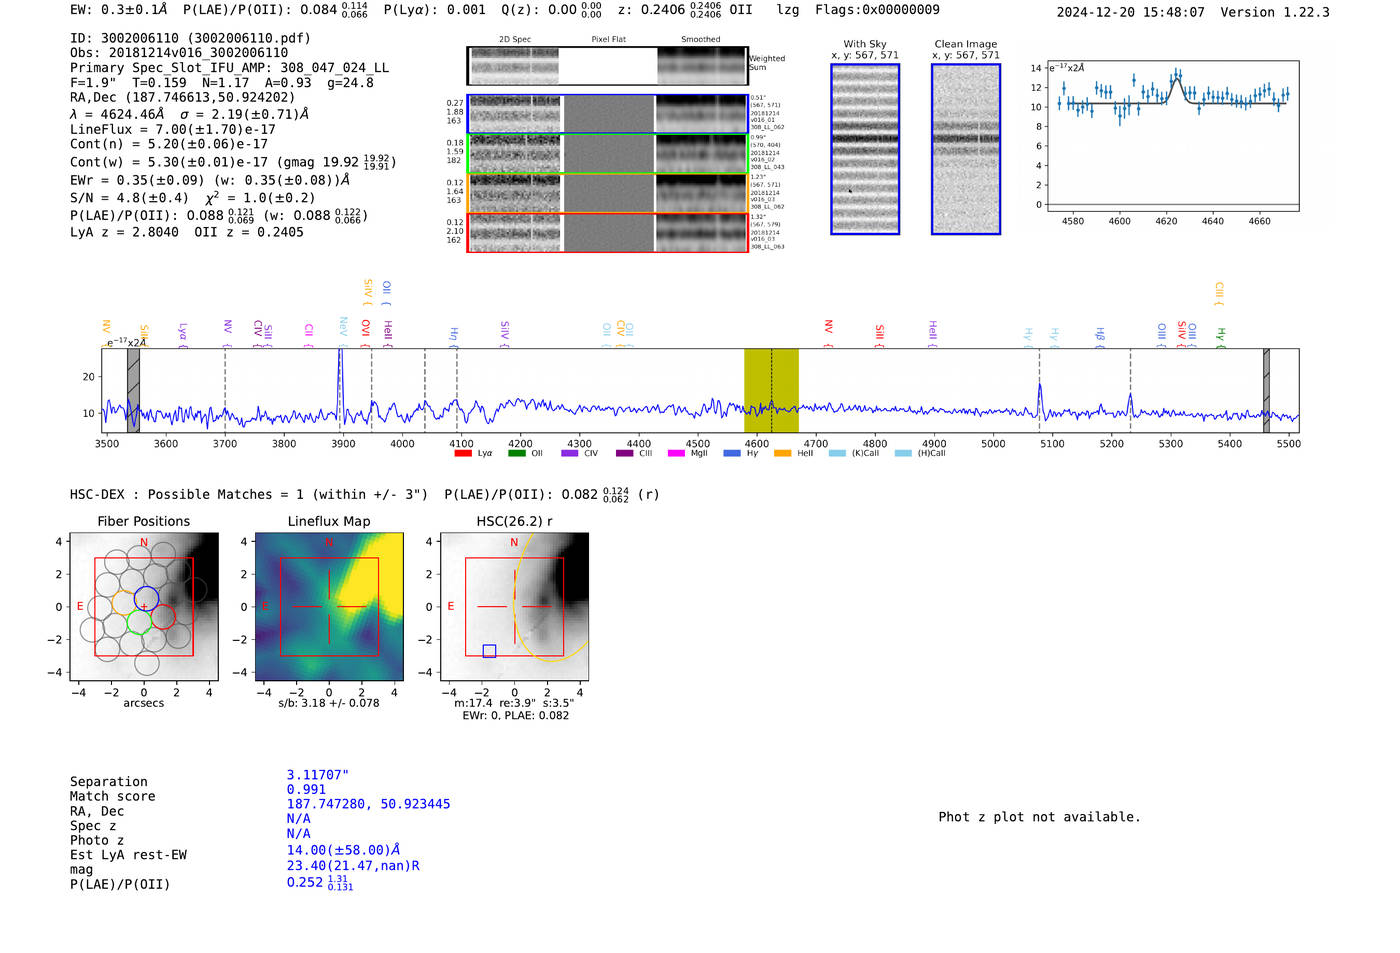Click the red fiber circle in Fiber Positions
Image resolution: width=1400 pixels, height=953 pixels.
point(163,616)
